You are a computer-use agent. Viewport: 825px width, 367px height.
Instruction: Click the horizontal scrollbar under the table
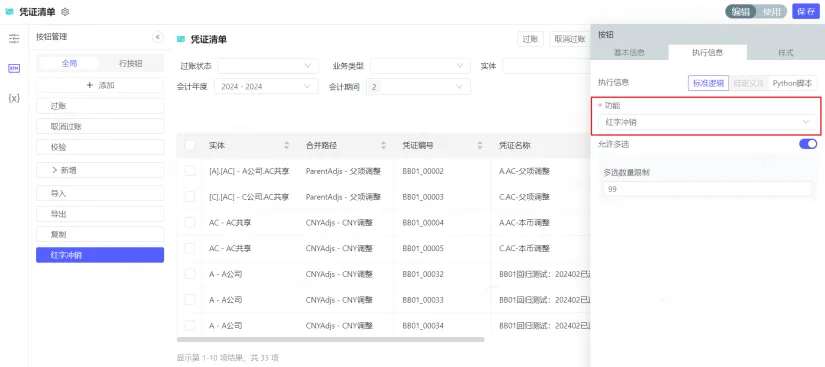pos(330,340)
